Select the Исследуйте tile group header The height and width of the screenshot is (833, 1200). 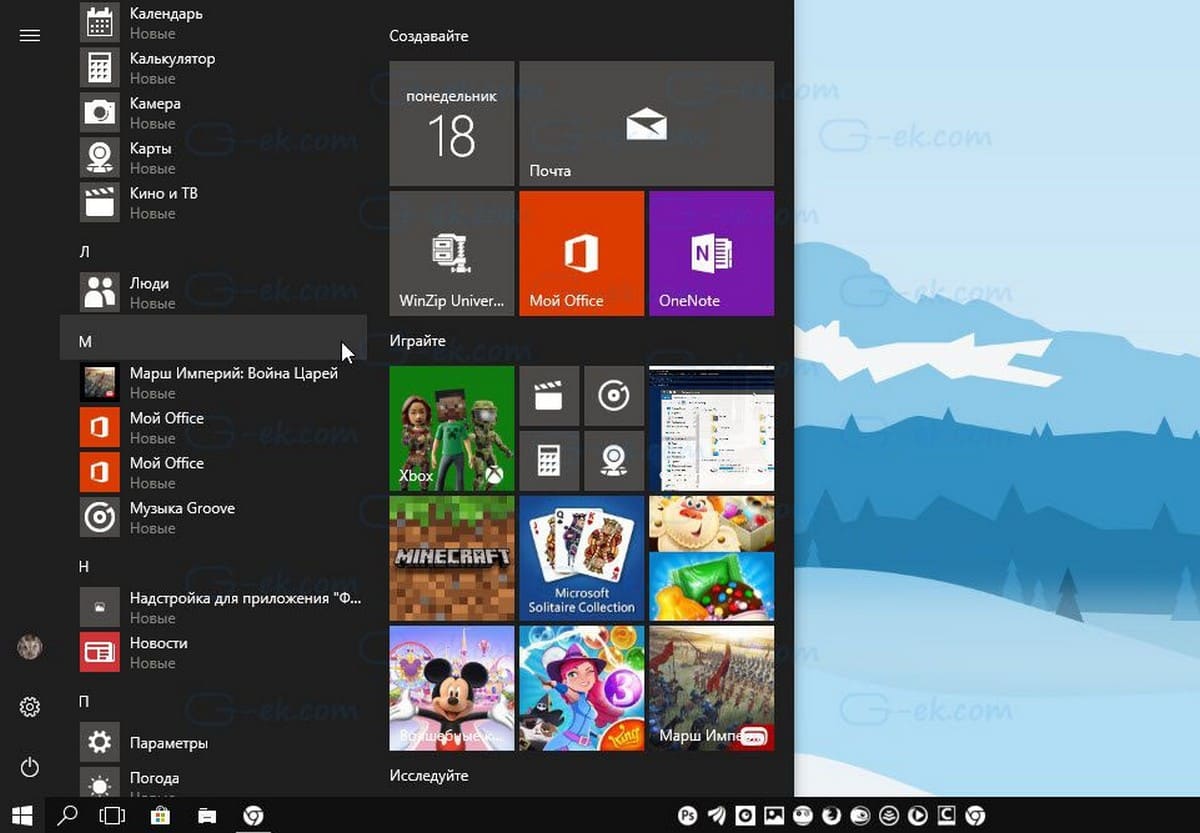coord(429,775)
